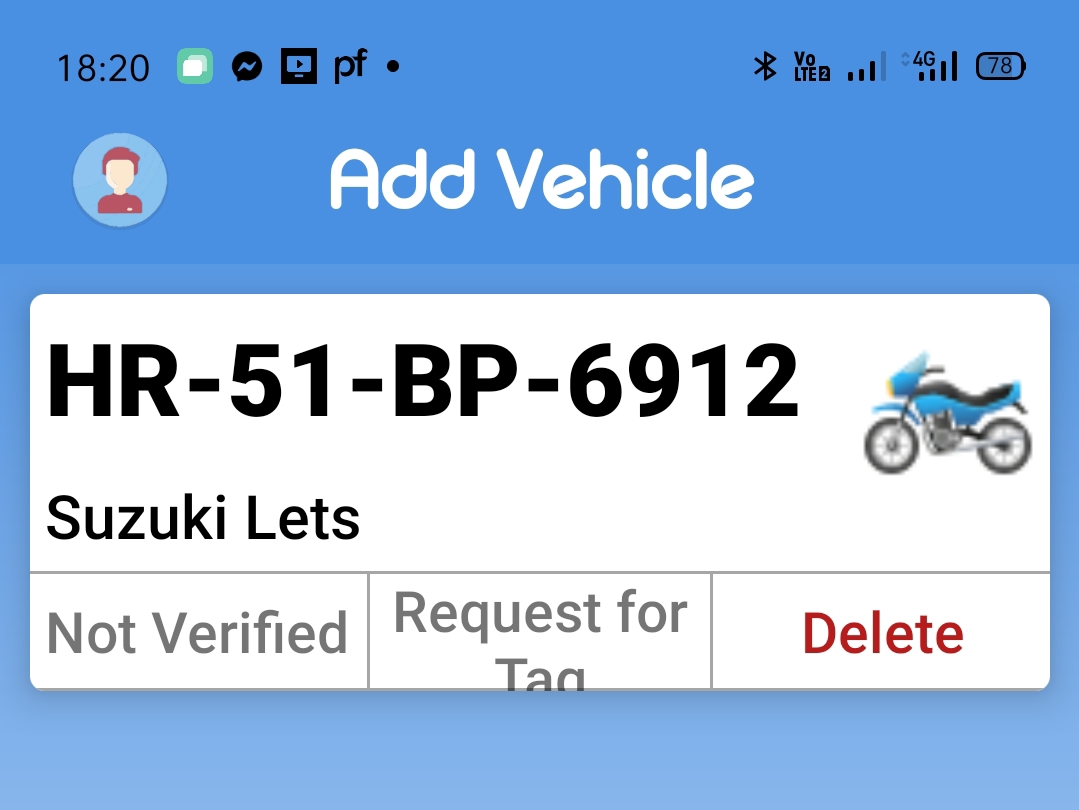Tap the green app notification icon
The height and width of the screenshot is (810, 1079).
tap(195, 66)
